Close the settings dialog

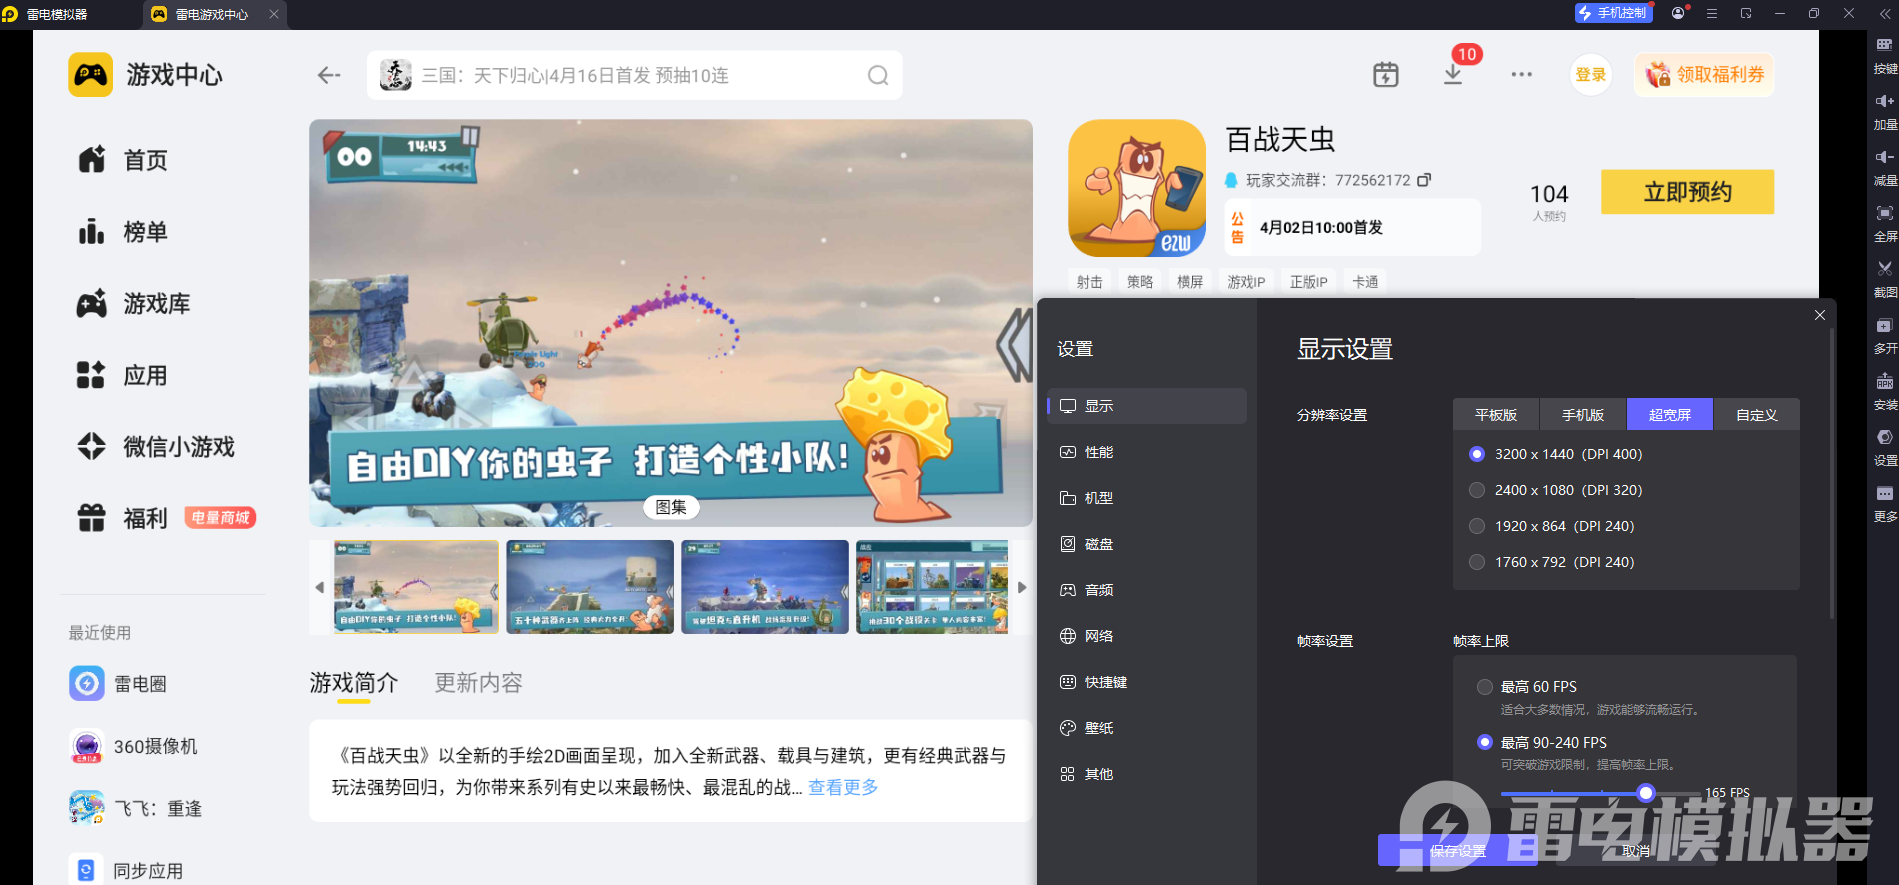pos(1820,315)
